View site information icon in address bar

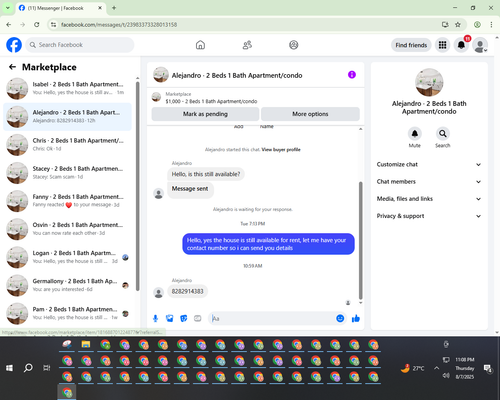tap(53, 24)
